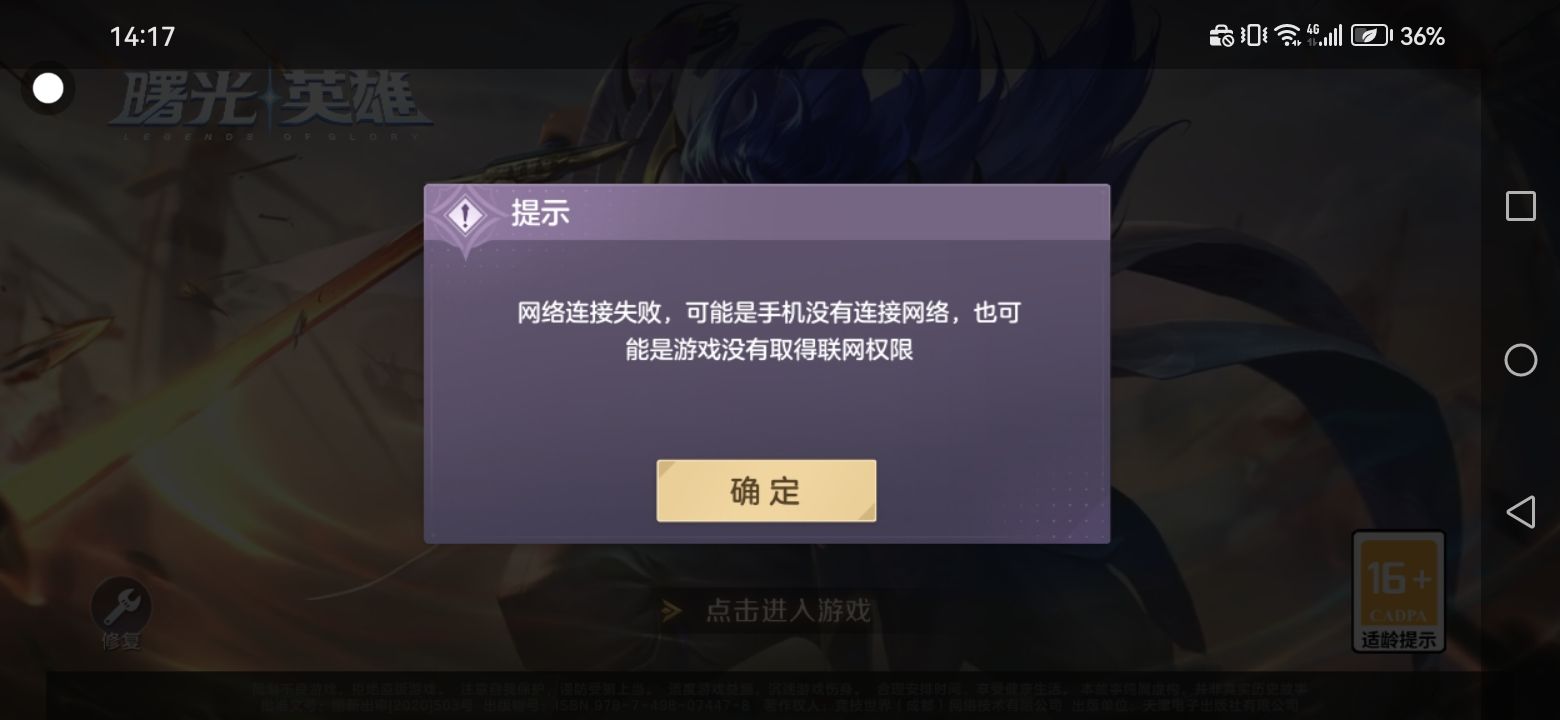
Task: Tap the Wi-Fi status icon
Action: [x=1287, y=36]
